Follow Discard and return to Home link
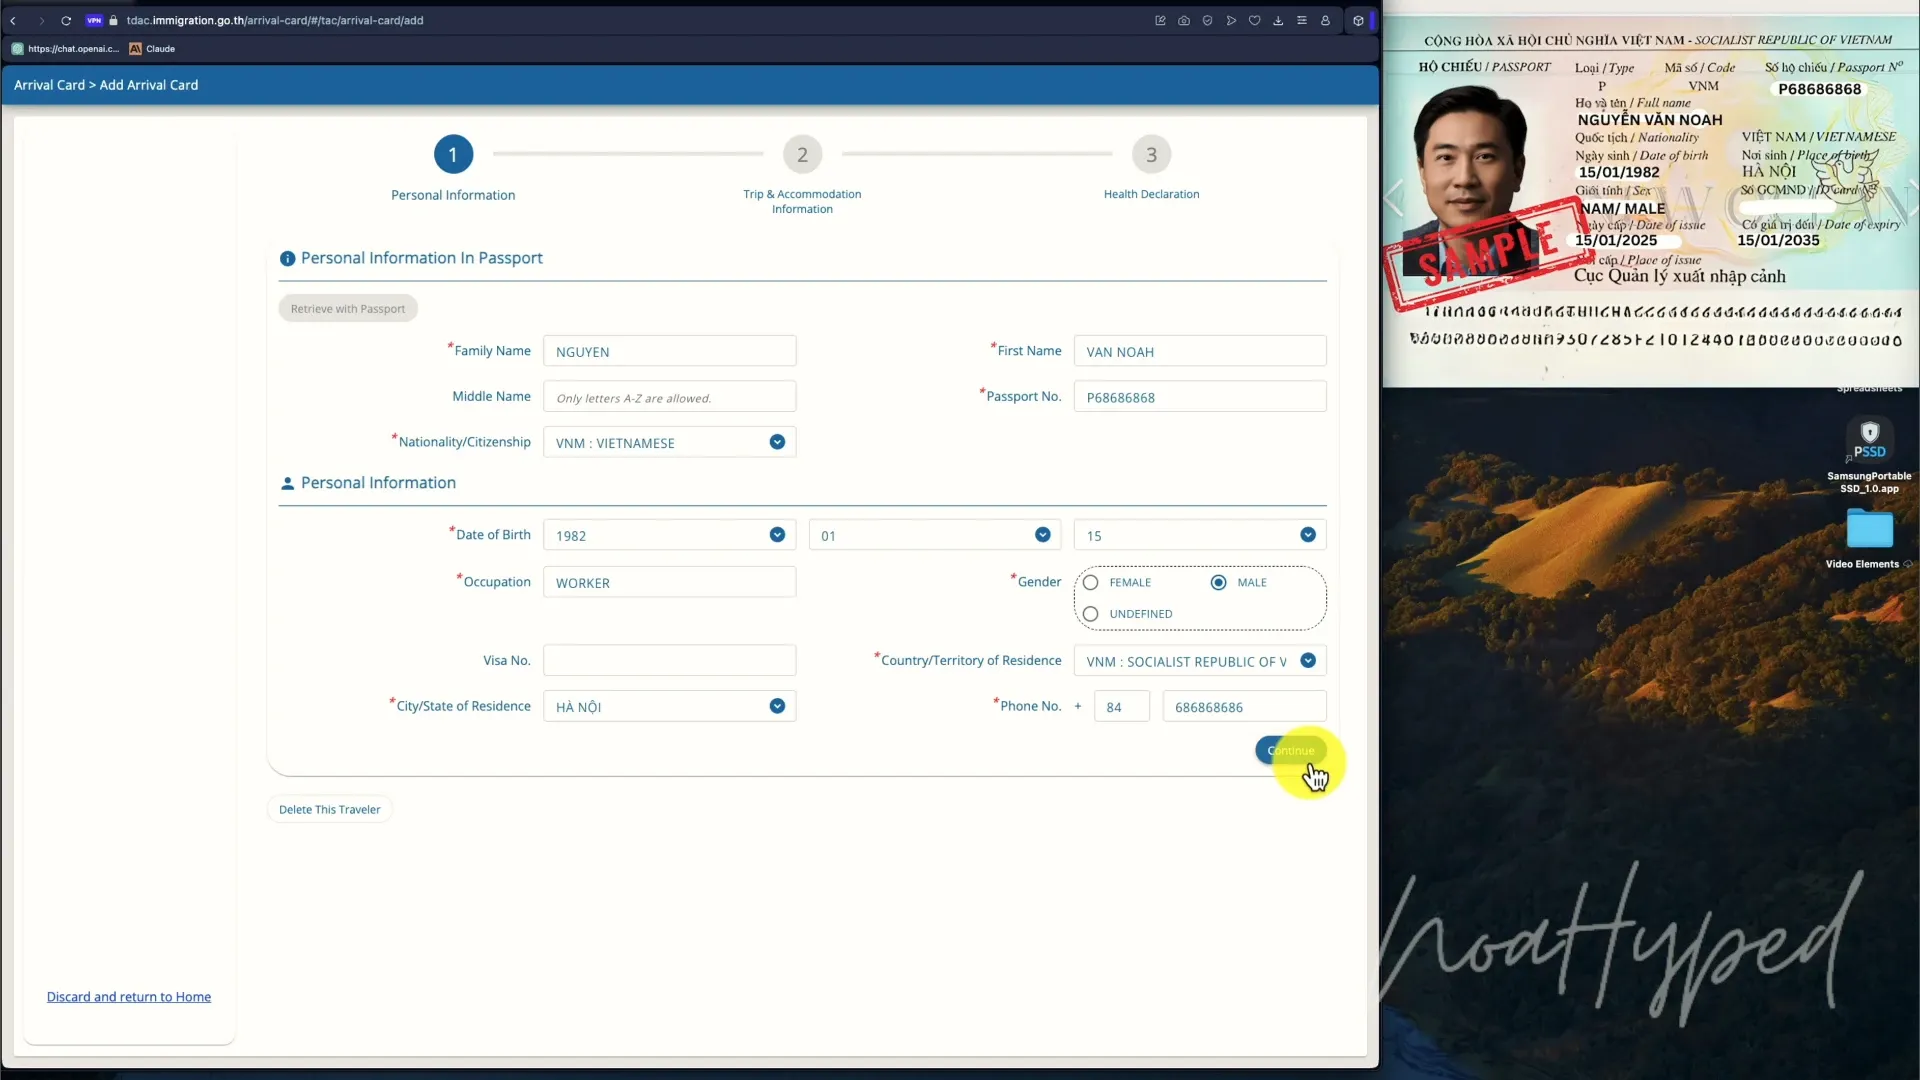 [129, 997]
